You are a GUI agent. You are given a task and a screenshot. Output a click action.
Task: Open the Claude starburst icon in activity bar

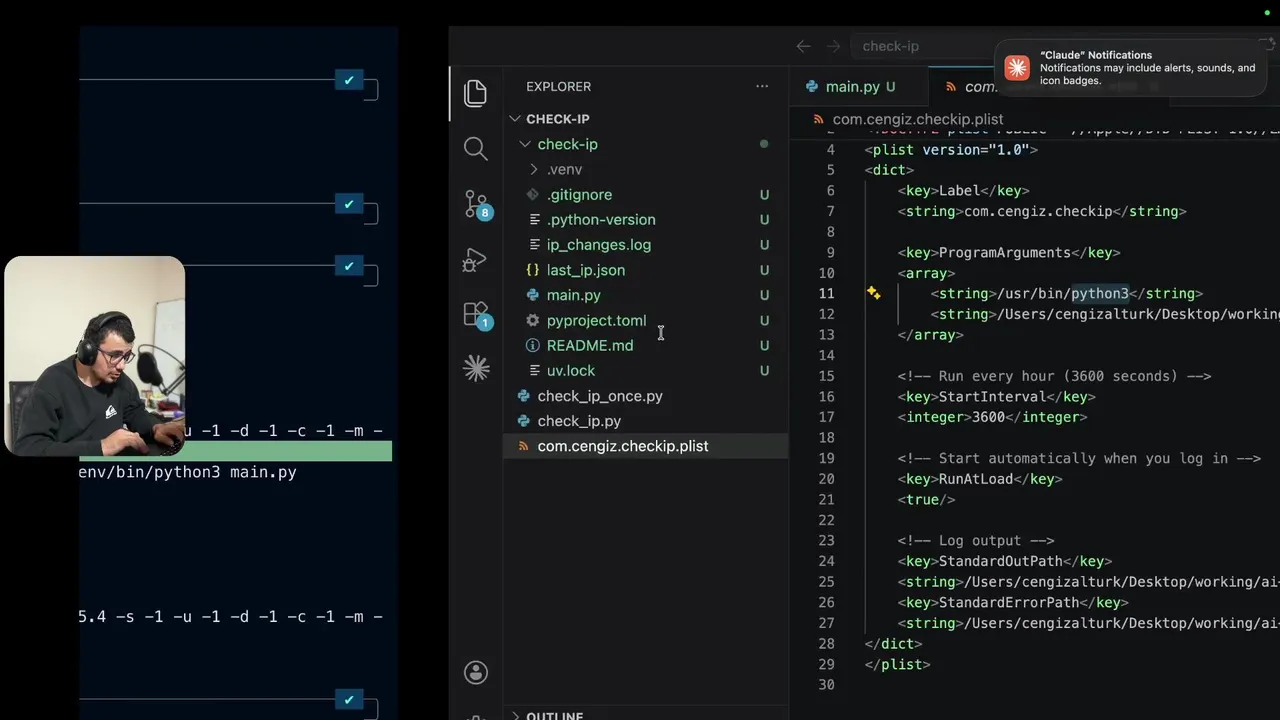coord(476,369)
